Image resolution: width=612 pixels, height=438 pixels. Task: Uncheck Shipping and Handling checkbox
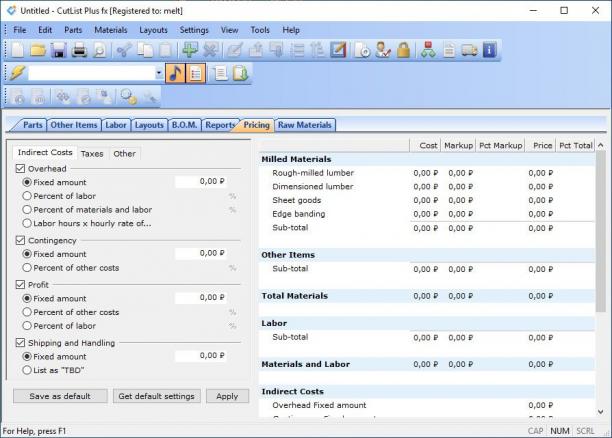point(20,343)
